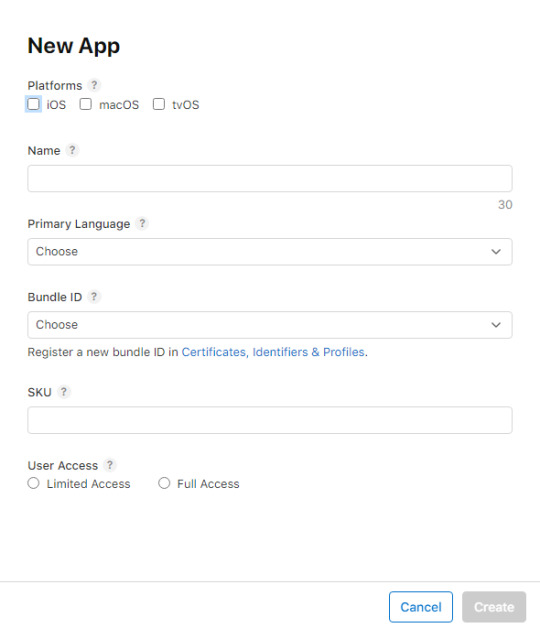Viewport: 540px width, 628px height.
Task: Expand the Bundle ID dropdown
Action: pos(270,325)
